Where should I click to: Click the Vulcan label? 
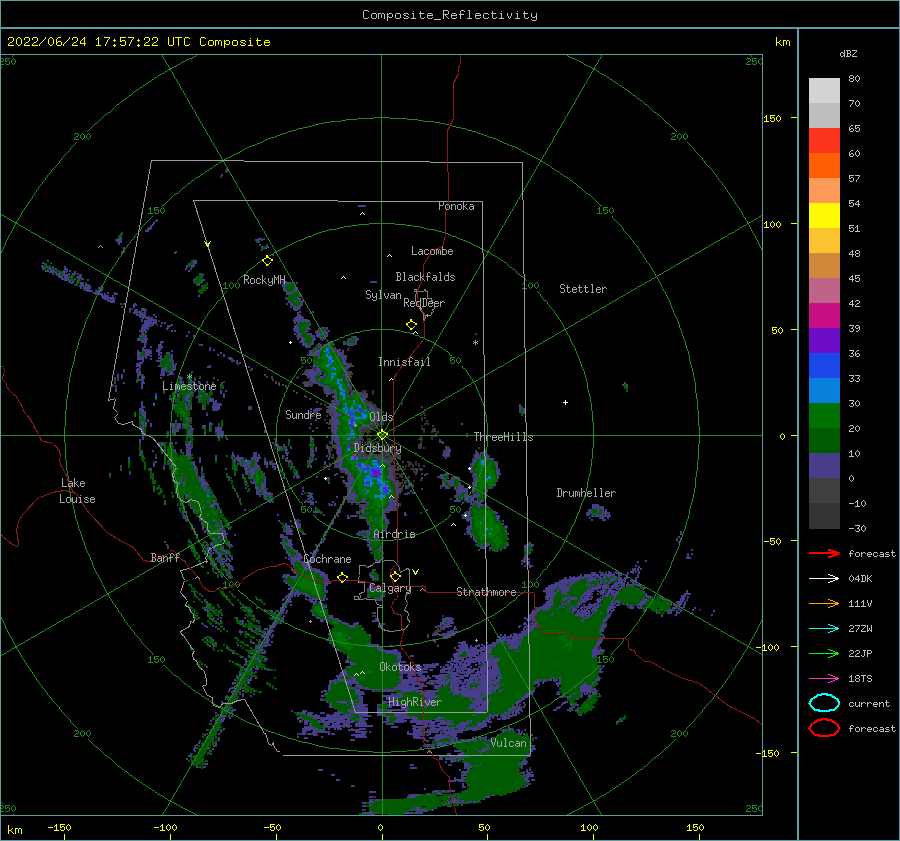tap(509, 743)
